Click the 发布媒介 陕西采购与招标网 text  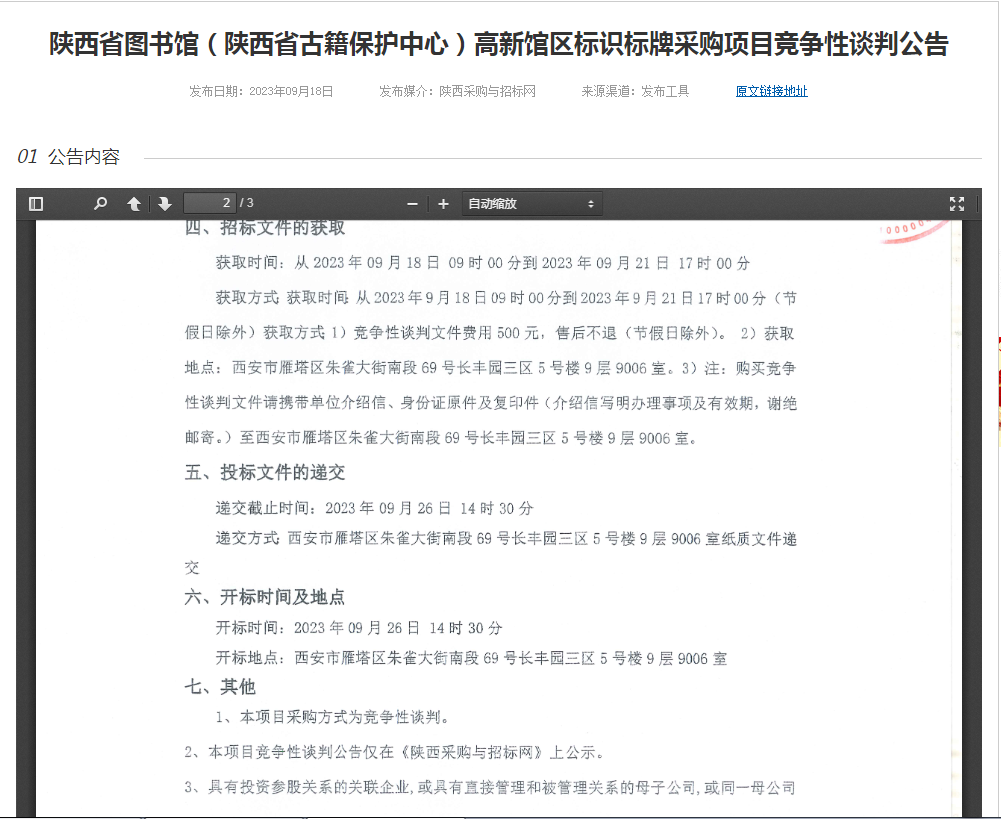(457, 91)
